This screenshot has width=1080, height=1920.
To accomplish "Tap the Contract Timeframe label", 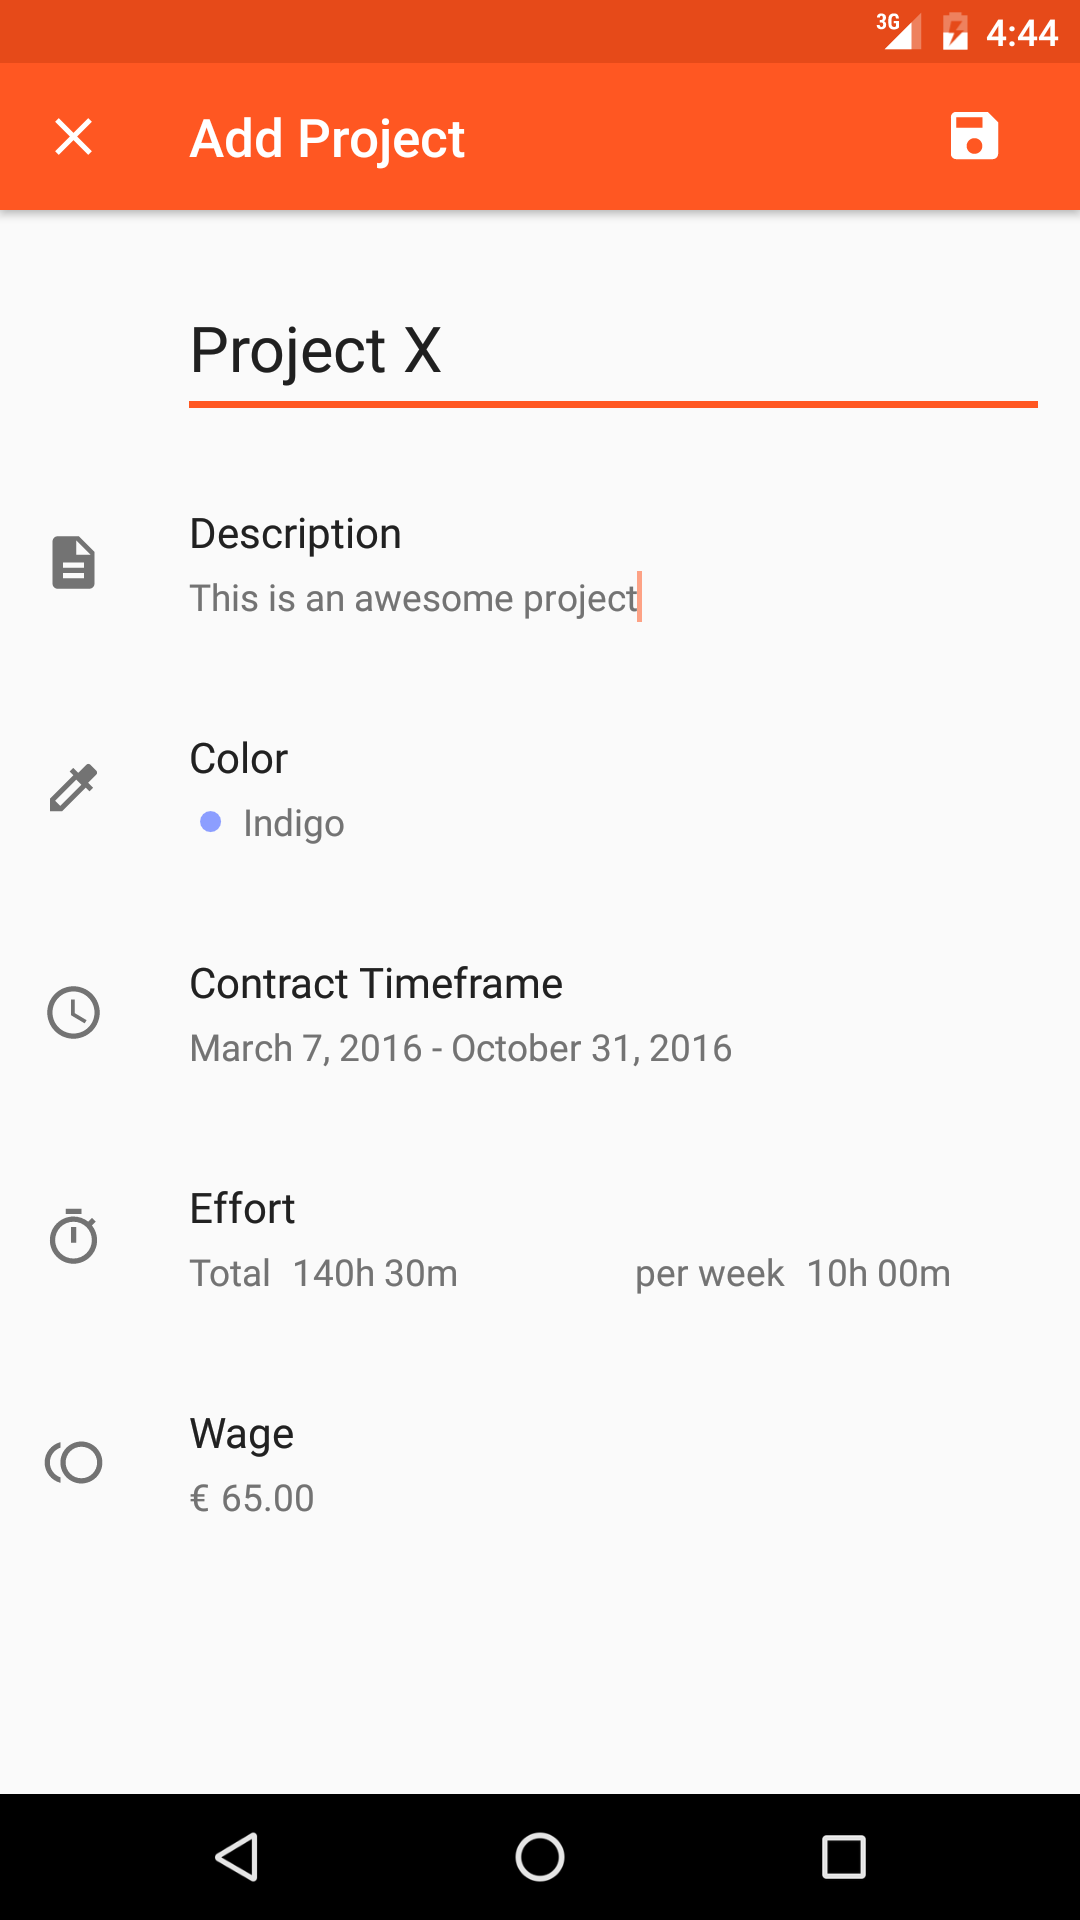I will [376, 984].
